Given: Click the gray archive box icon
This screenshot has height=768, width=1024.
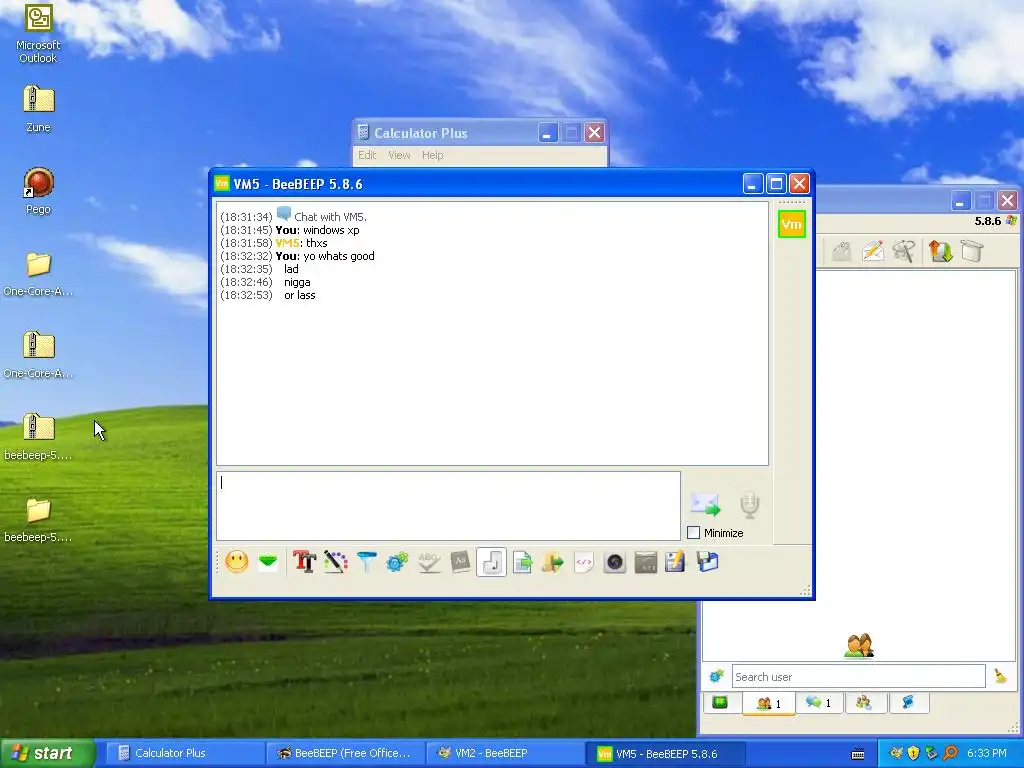Looking at the screenshot, I should coord(645,562).
